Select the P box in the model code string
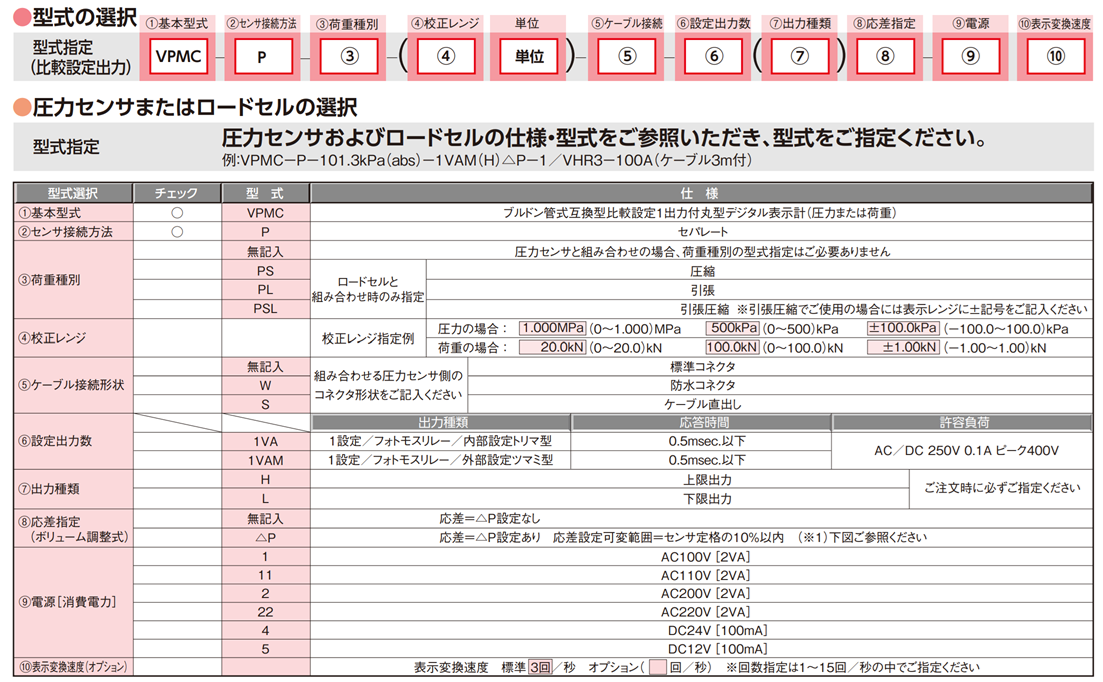 (262, 56)
